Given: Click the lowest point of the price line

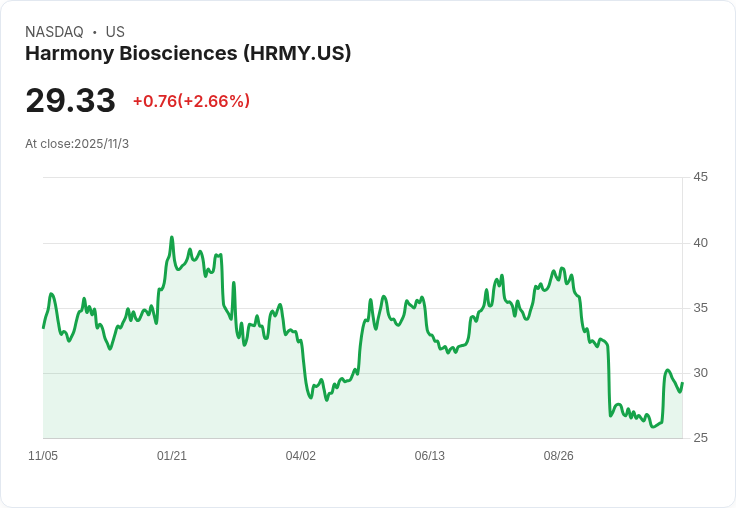Looking at the screenshot, I should tap(653, 427).
